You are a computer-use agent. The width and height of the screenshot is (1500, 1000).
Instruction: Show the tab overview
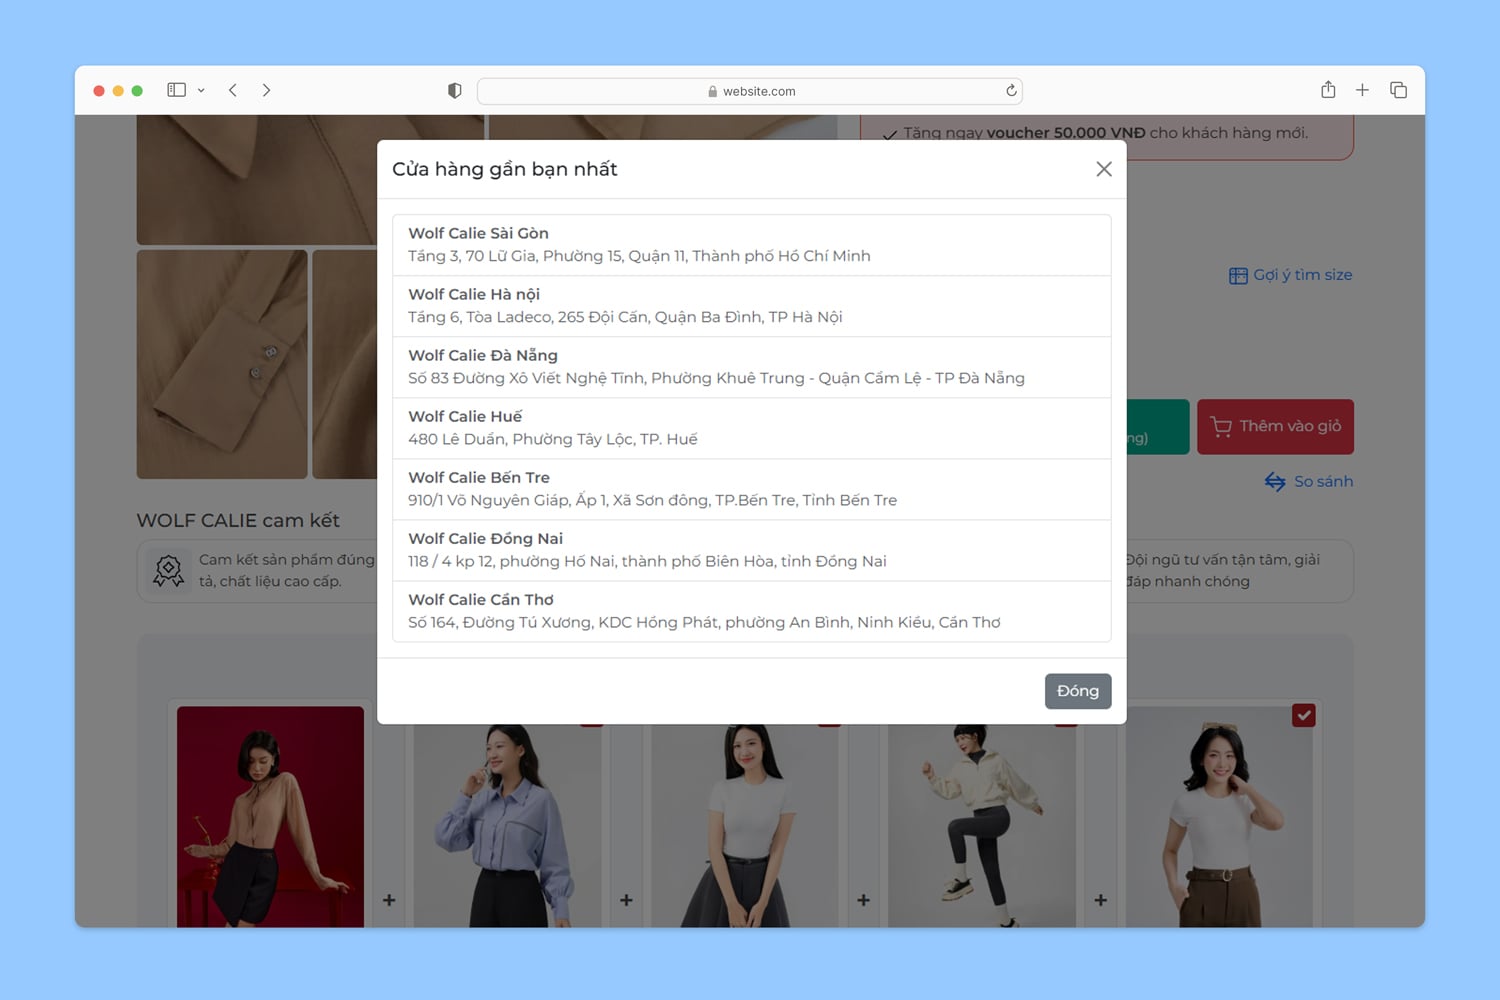1398,90
